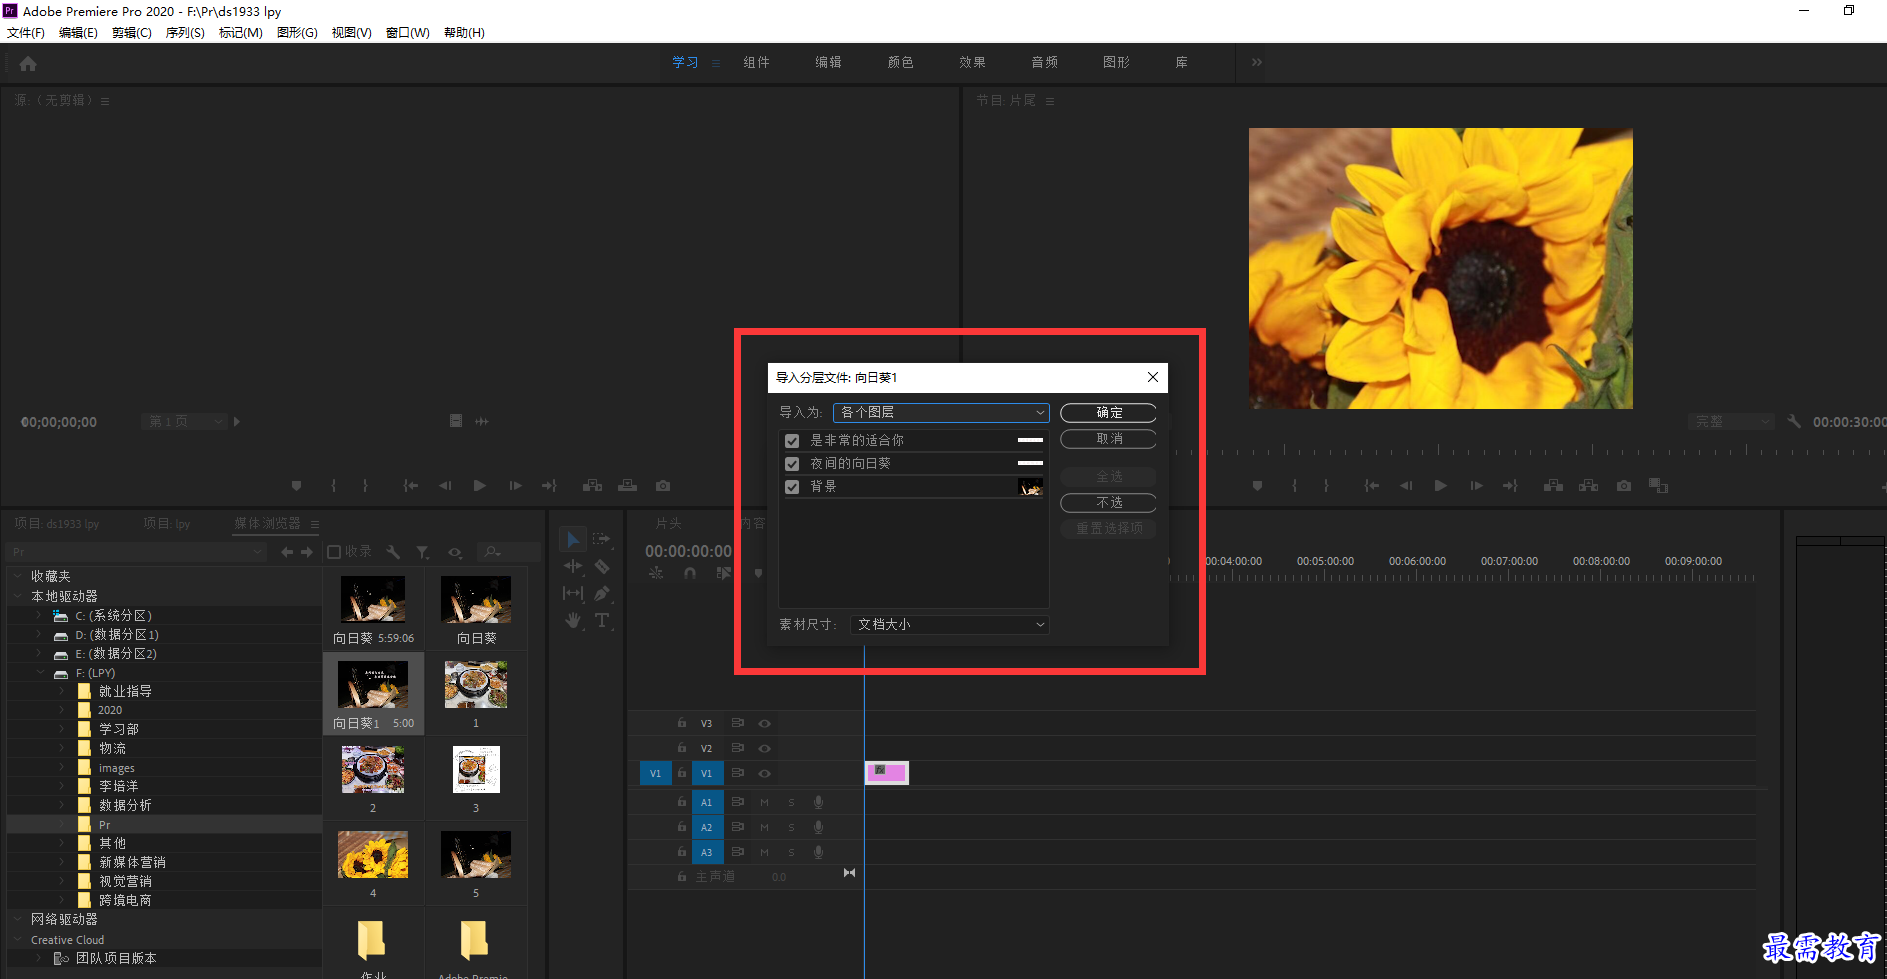Select the Hand tool
Image resolution: width=1887 pixels, height=979 pixels.
click(x=573, y=620)
